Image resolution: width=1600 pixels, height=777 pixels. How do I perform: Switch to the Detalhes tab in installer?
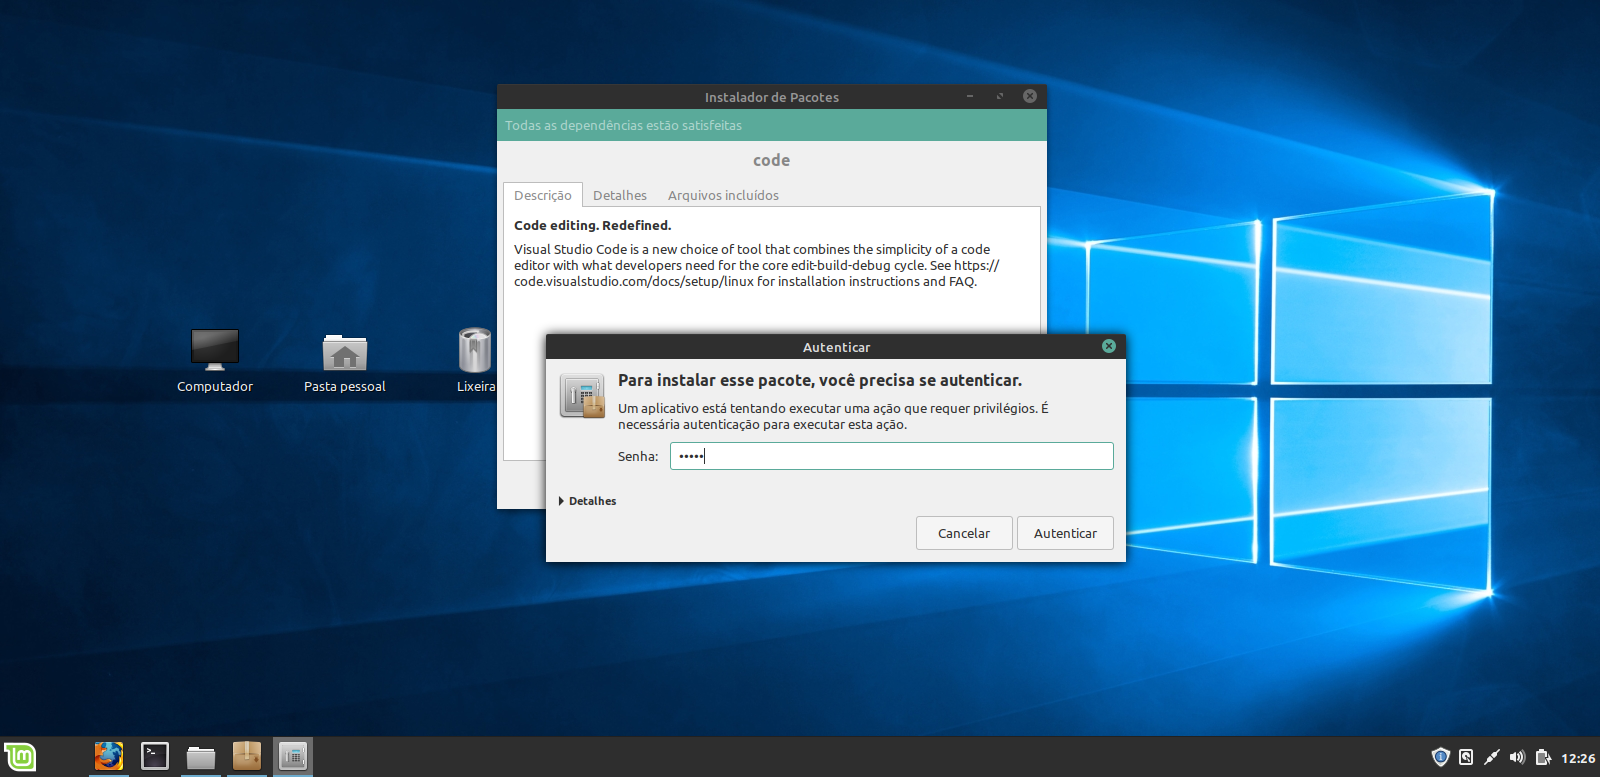coord(620,195)
